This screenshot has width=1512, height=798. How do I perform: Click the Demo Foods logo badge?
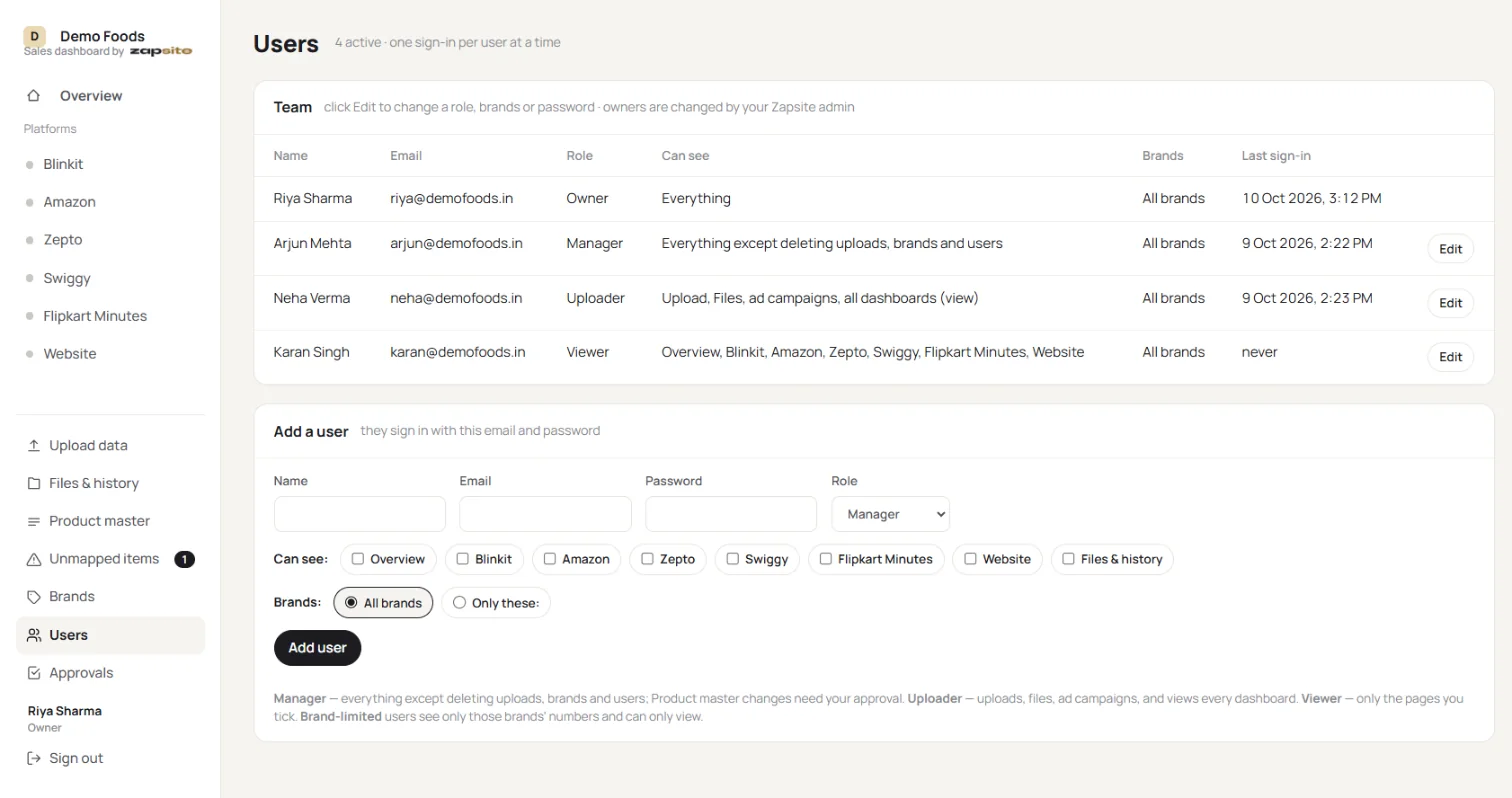pyautogui.click(x=35, y=37)
